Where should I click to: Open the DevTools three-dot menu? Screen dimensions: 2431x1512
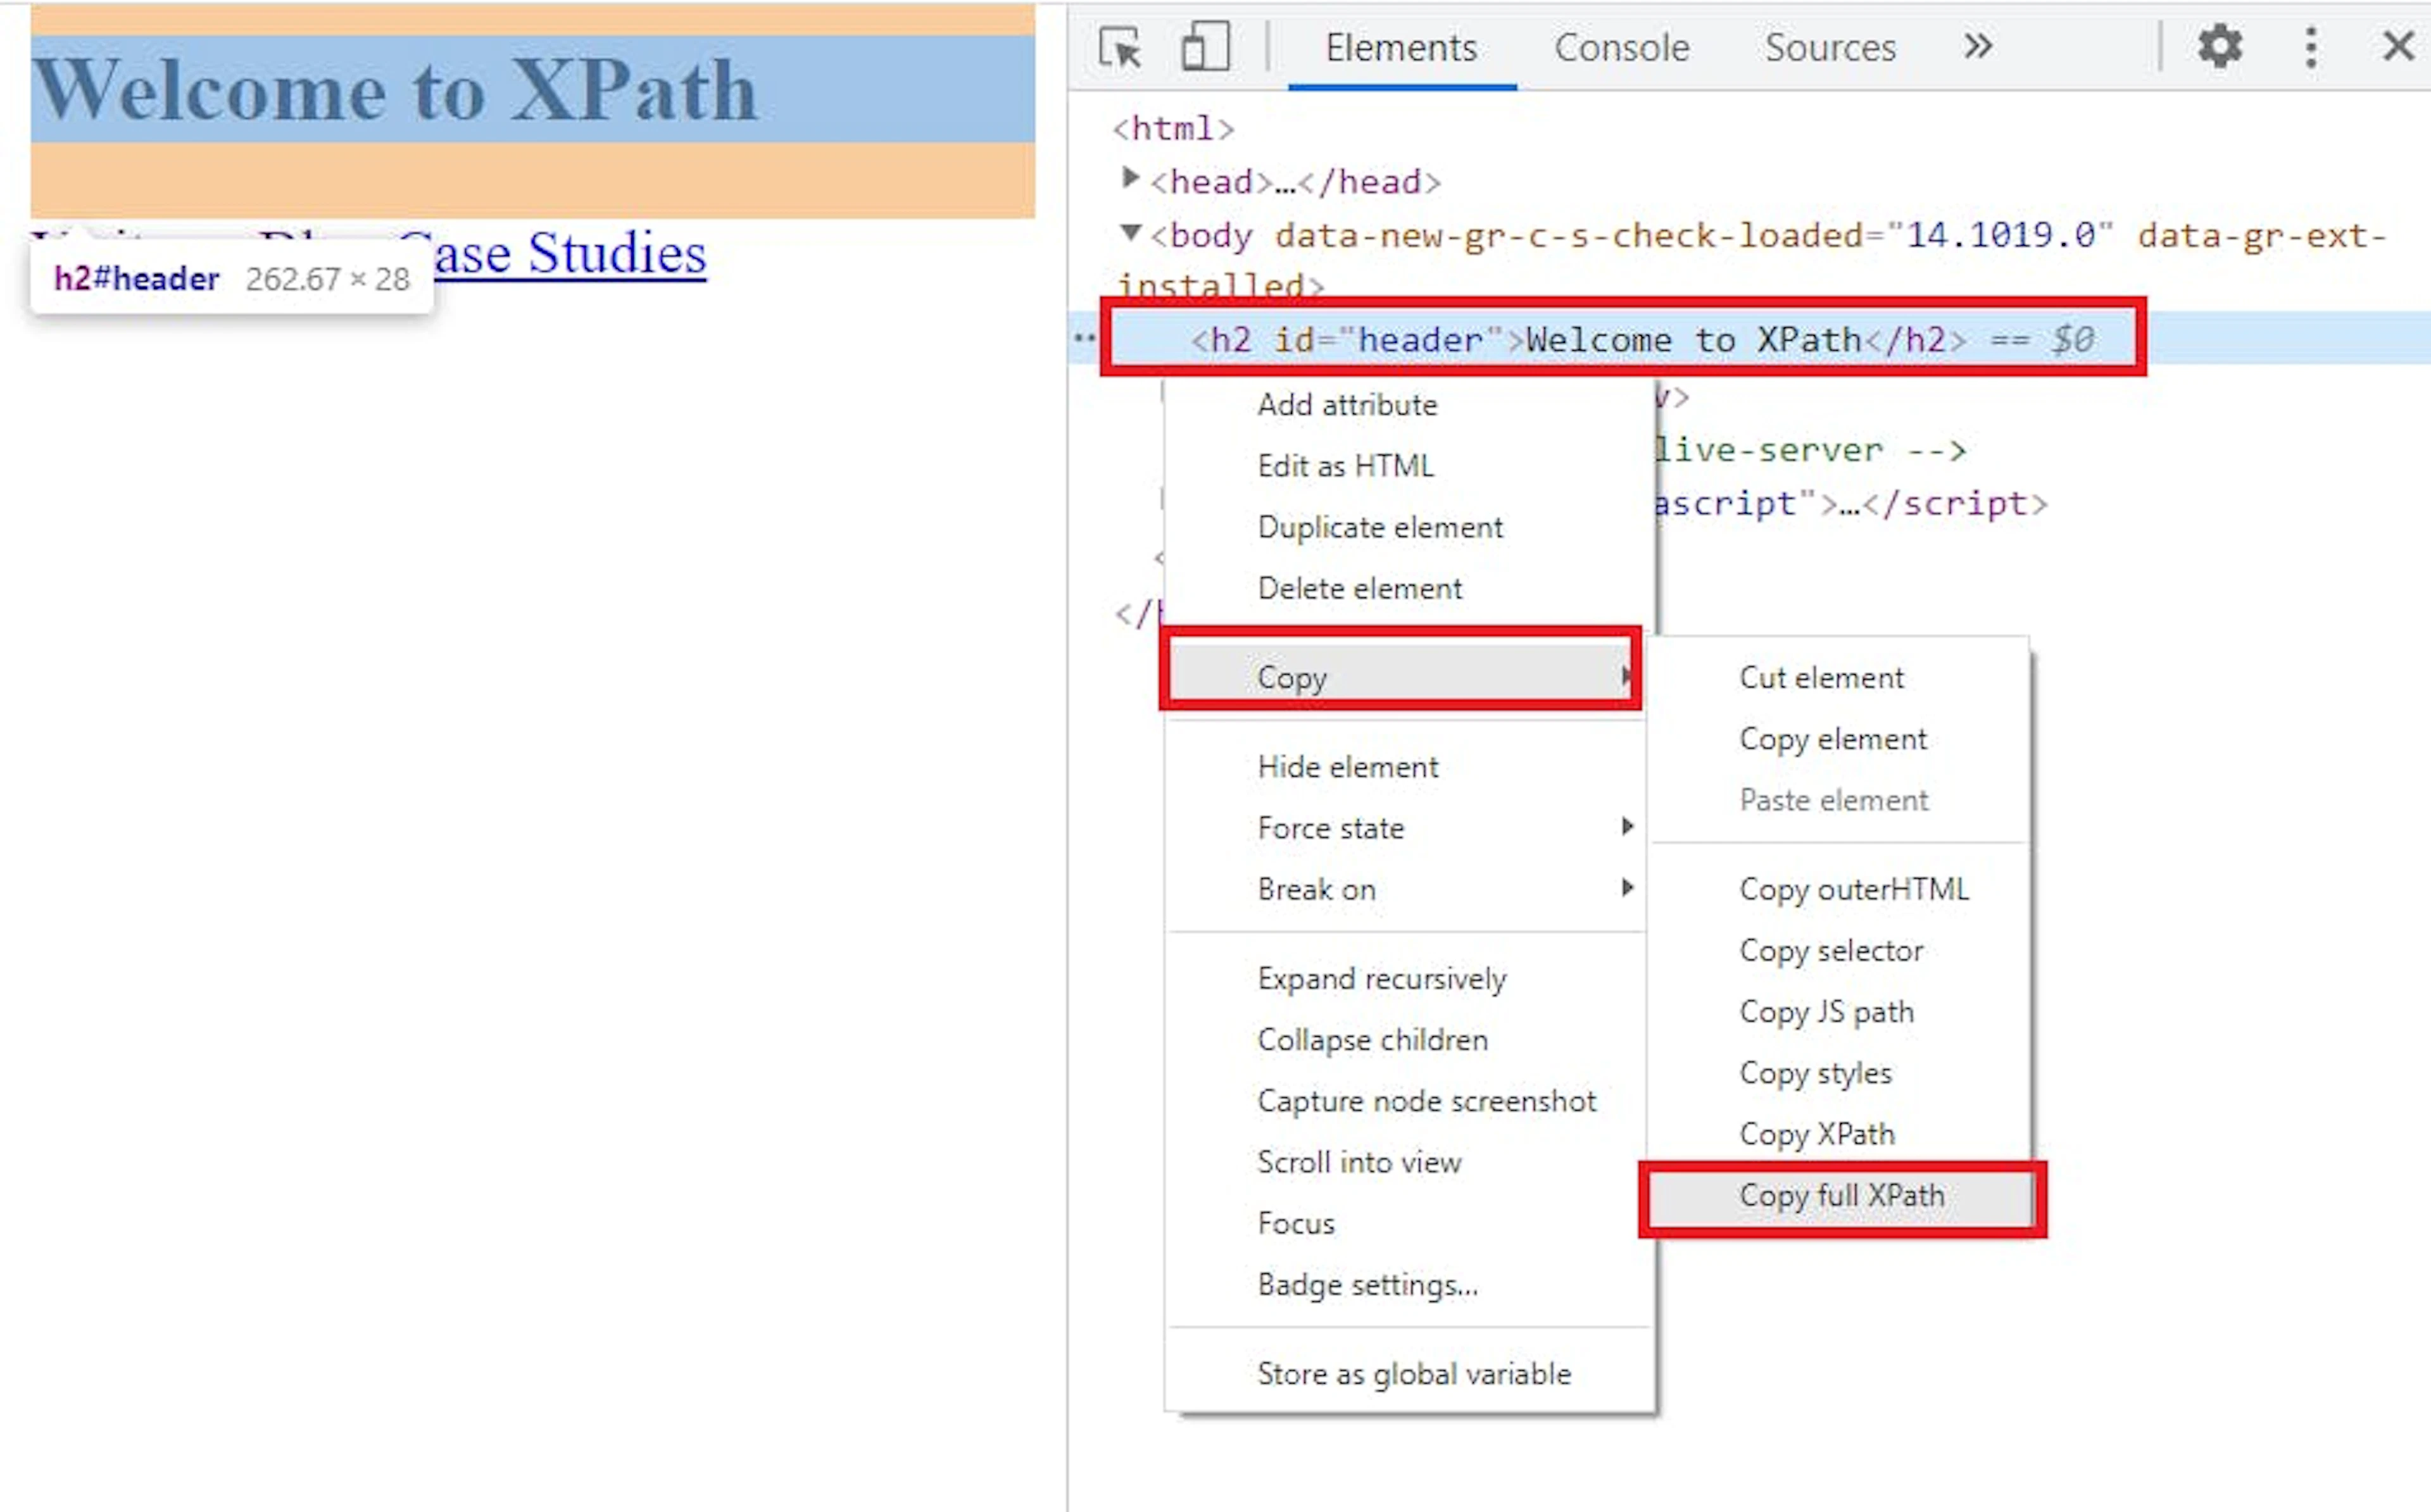pos(2310,47)
